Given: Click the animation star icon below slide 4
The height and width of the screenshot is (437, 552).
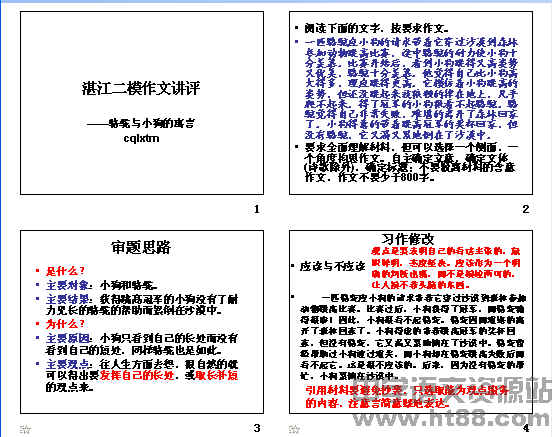Looking at the screenshot, I should click(x=294, y=429).
